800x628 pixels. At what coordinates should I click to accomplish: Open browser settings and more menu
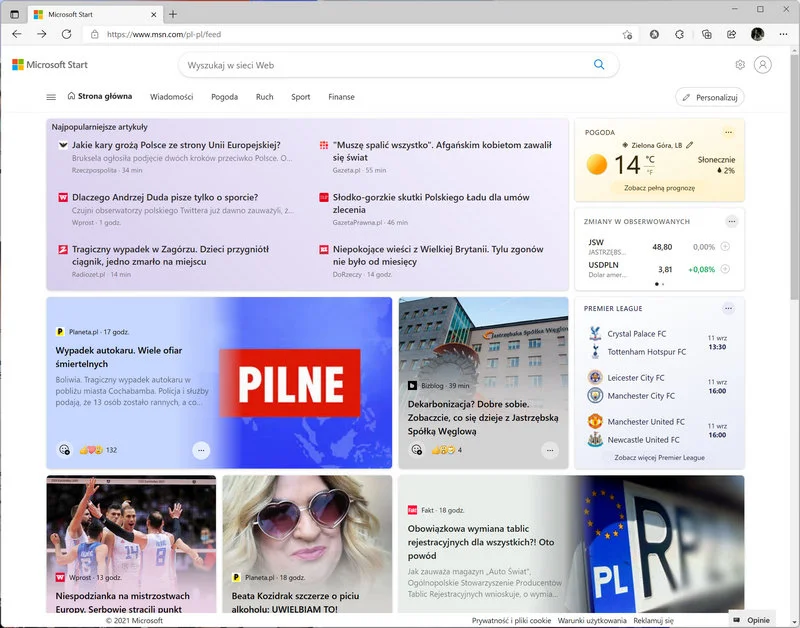click(781, 33)
